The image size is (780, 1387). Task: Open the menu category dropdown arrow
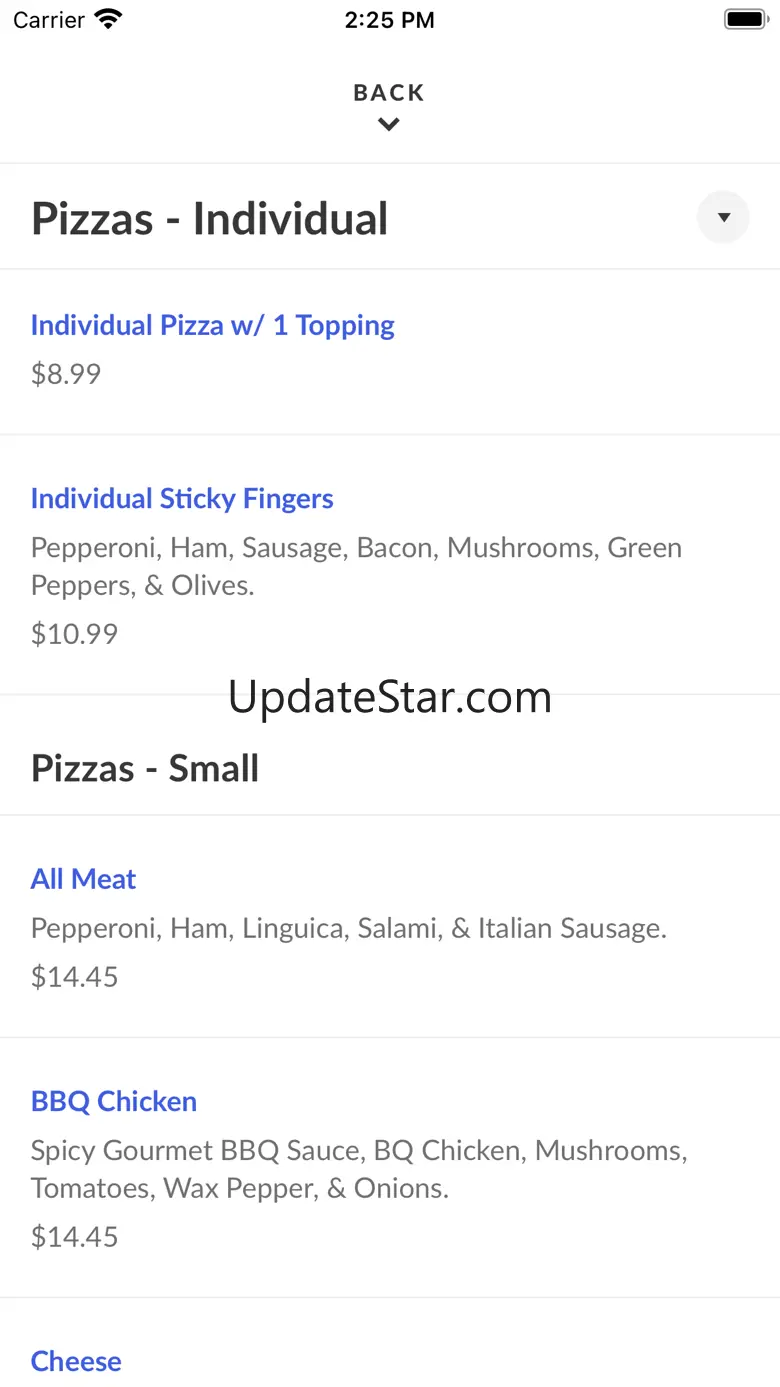click(723, 217)
